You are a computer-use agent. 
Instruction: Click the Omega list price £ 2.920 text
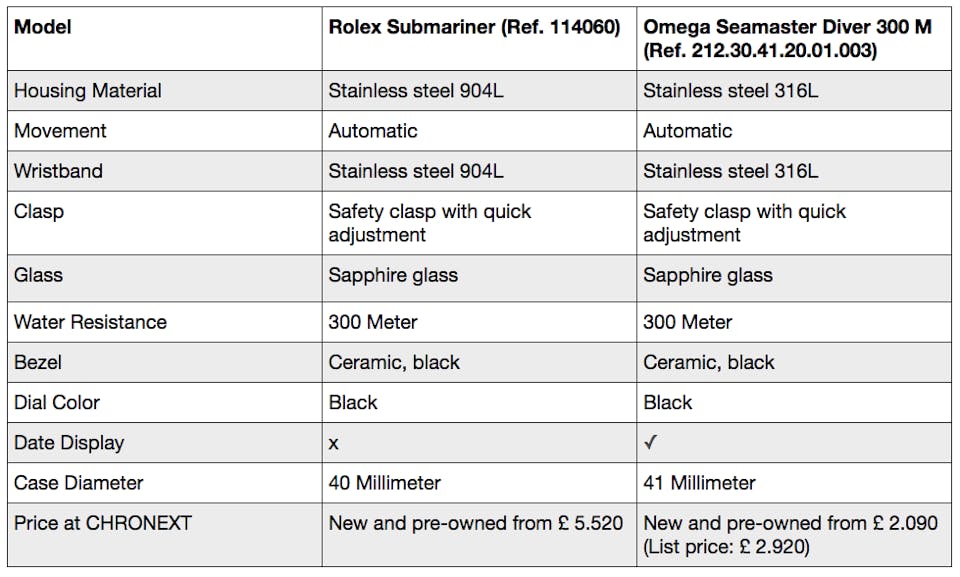725,546
